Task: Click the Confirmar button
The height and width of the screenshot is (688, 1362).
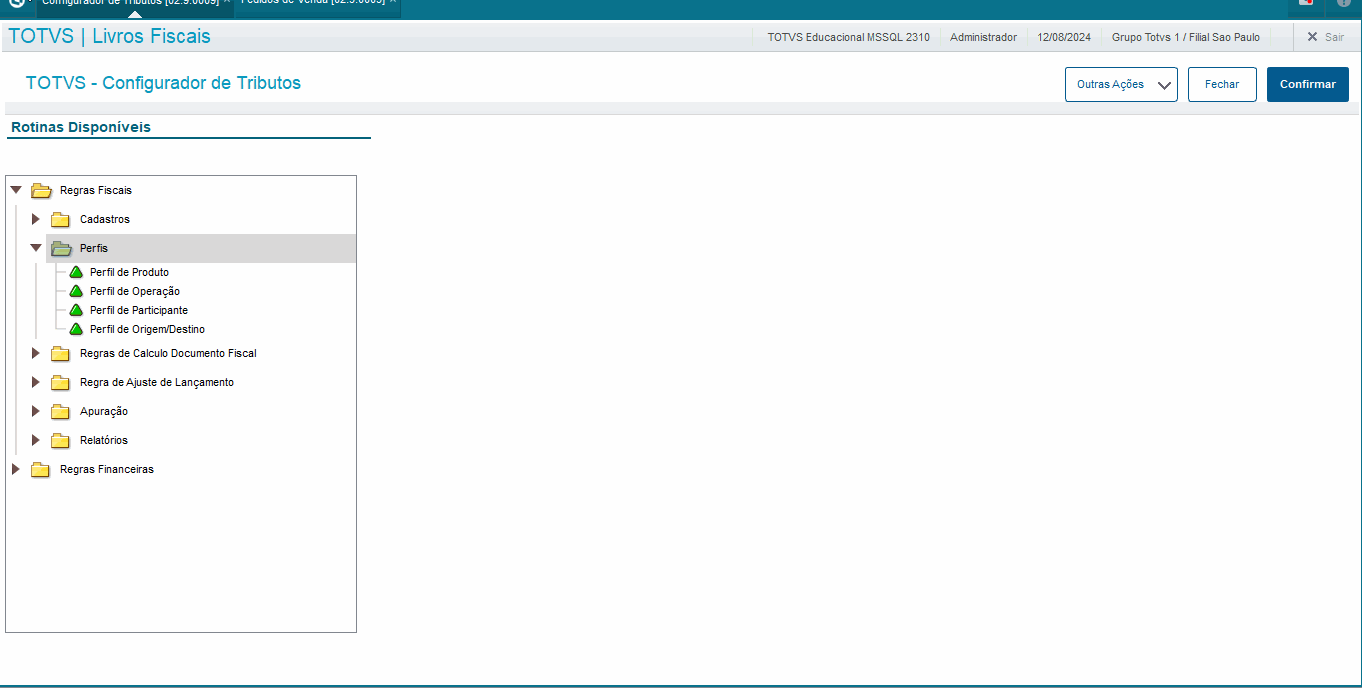Action: pyautogui.click(x=1308, y=85)
